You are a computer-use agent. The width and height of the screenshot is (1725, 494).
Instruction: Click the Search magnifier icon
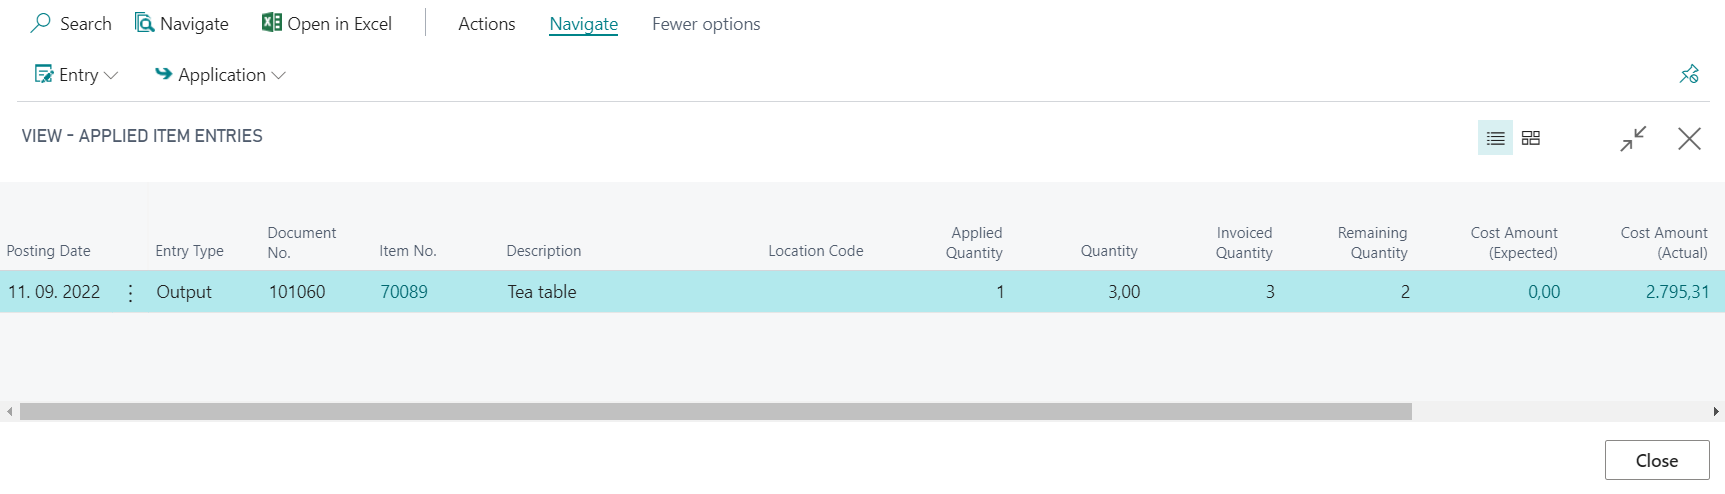pos(41,23)
